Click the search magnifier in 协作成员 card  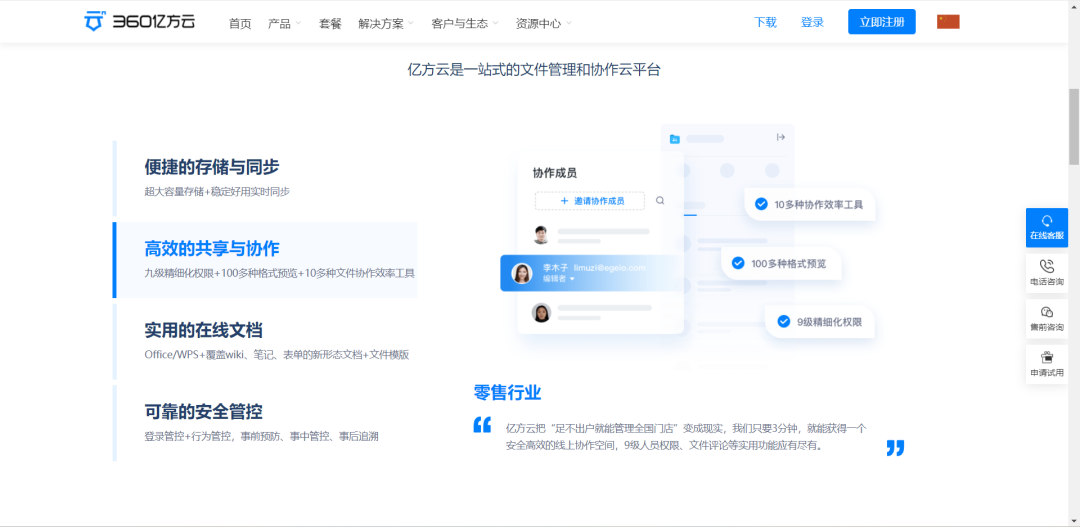point(660,200)
